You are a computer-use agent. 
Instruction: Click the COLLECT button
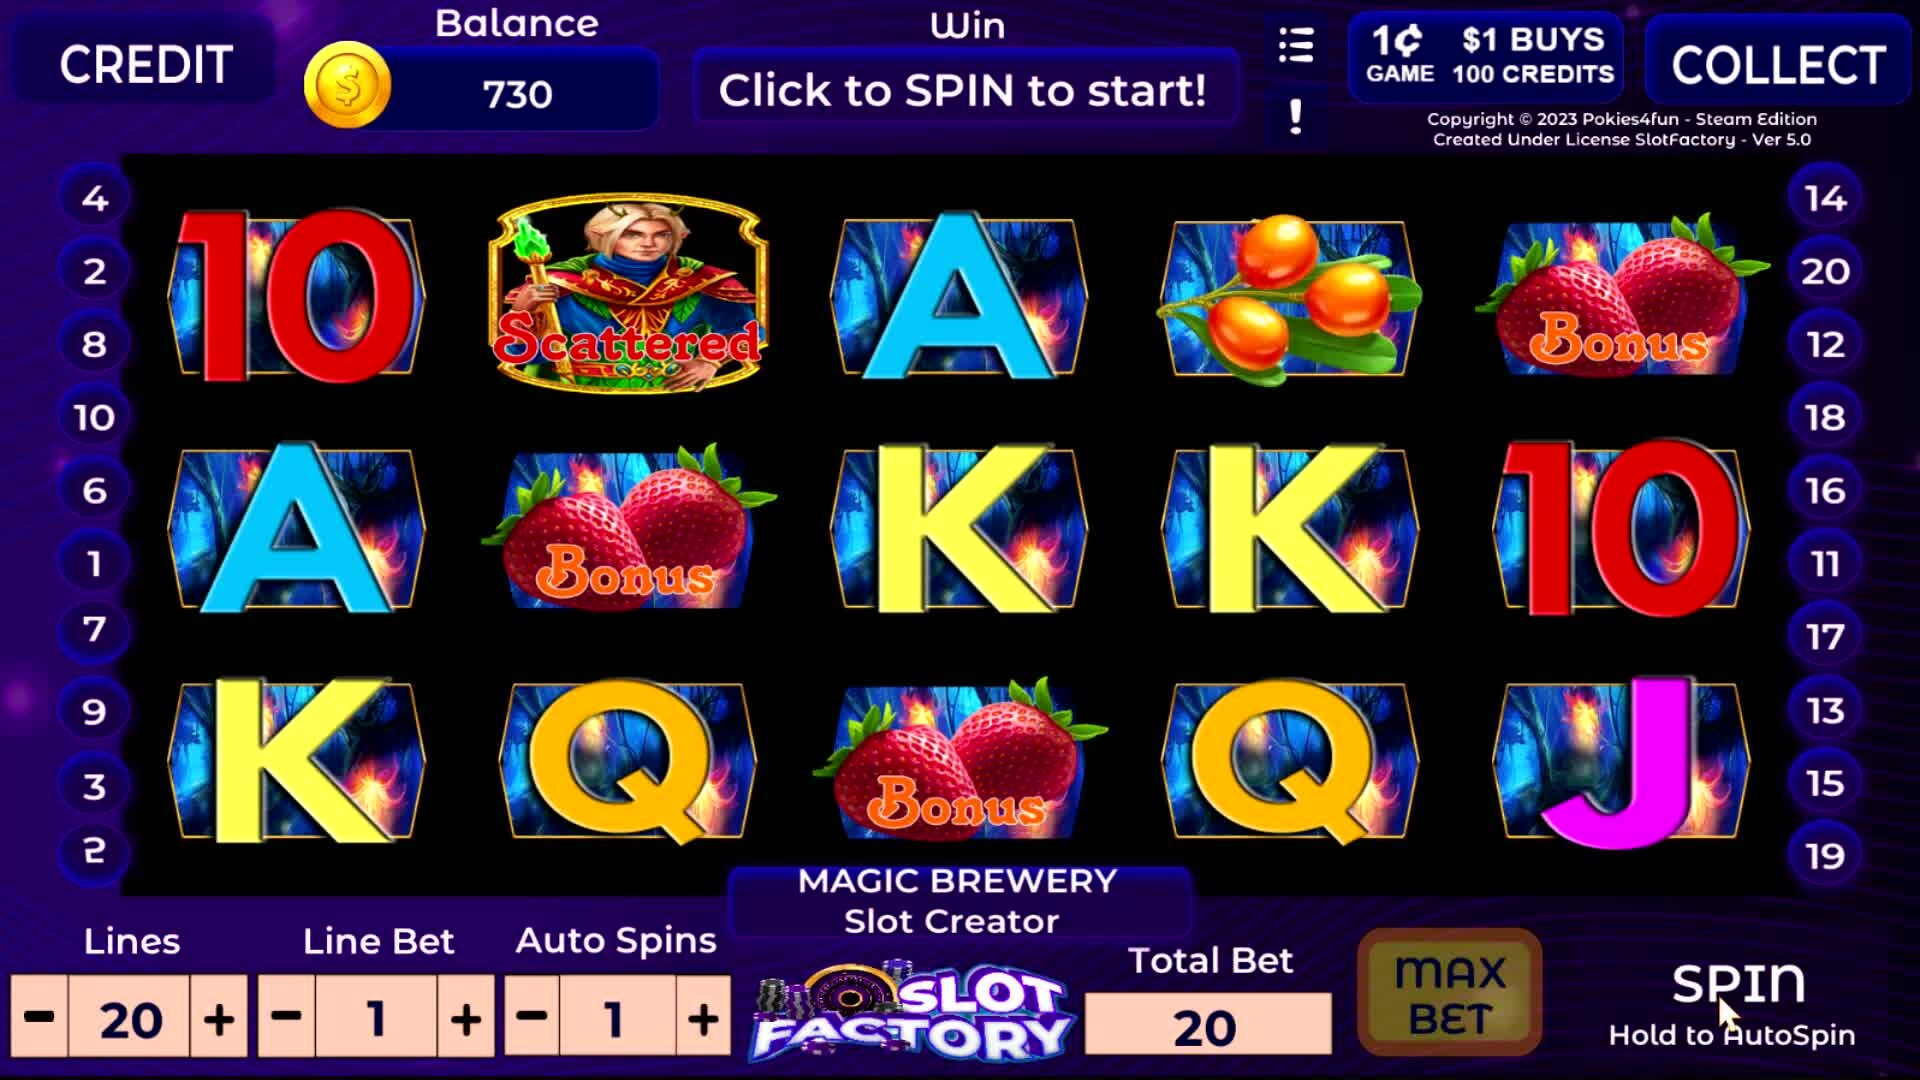click(x=1779, y=65)
